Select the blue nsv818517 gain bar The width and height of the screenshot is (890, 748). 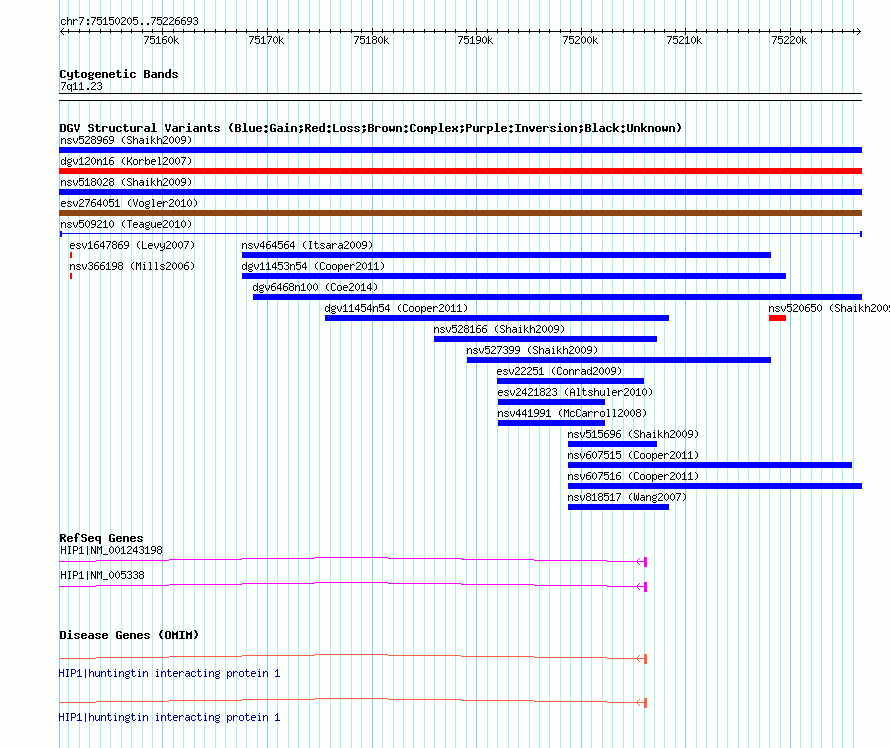tap(618, 507)
